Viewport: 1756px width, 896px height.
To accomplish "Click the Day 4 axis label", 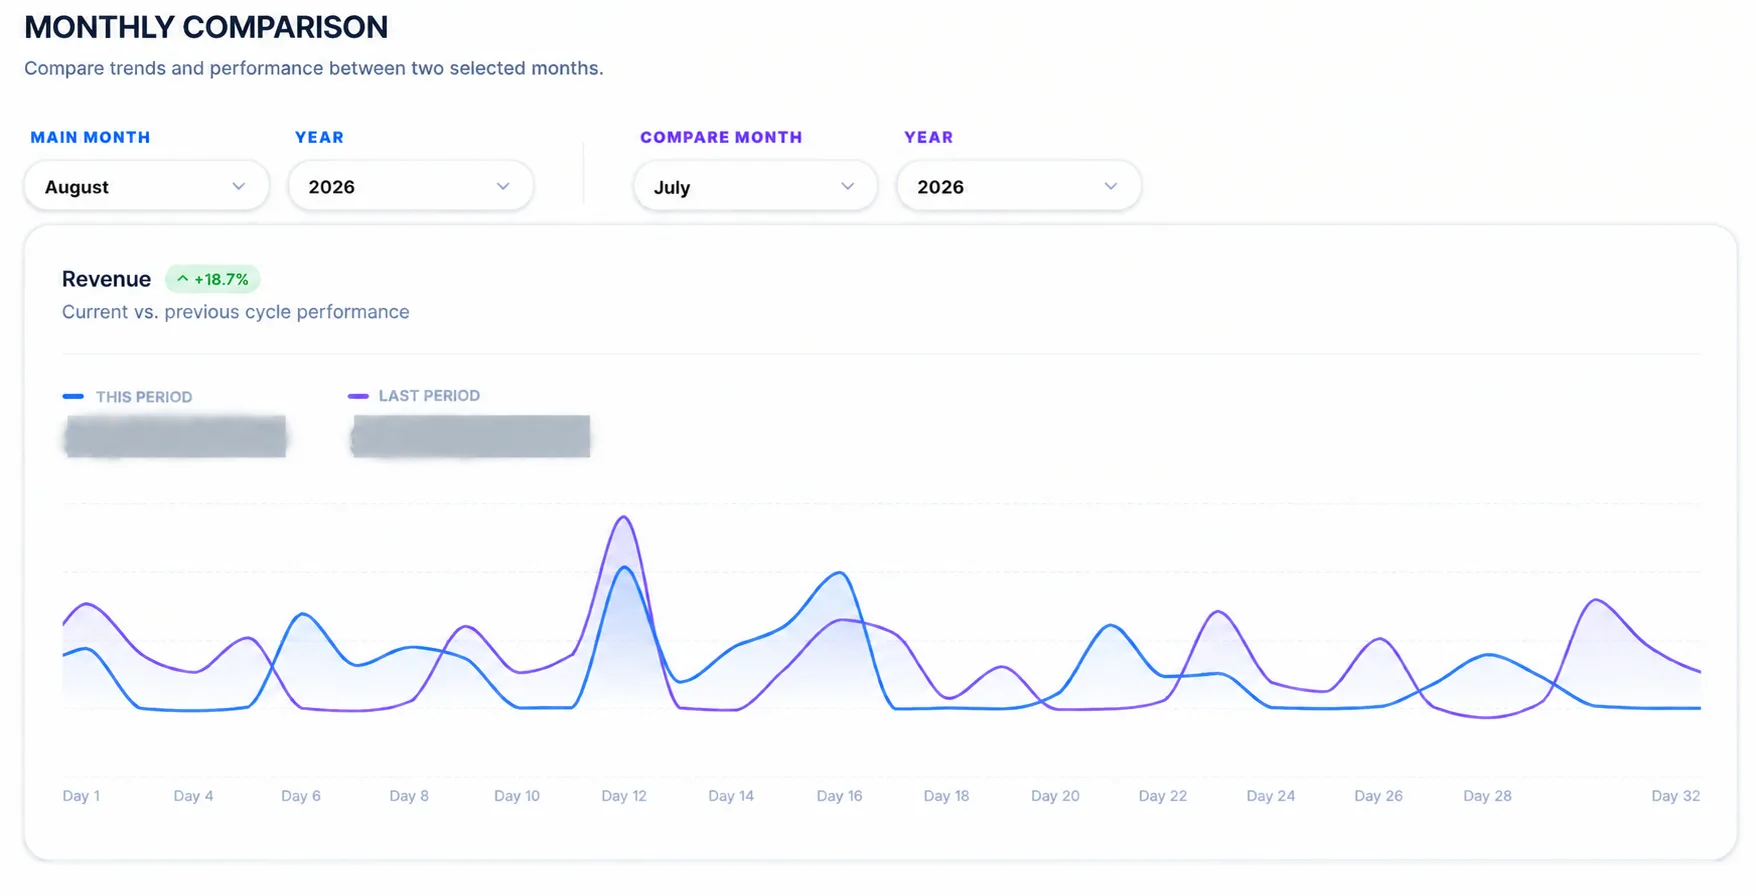I will [x=193, y=796].
